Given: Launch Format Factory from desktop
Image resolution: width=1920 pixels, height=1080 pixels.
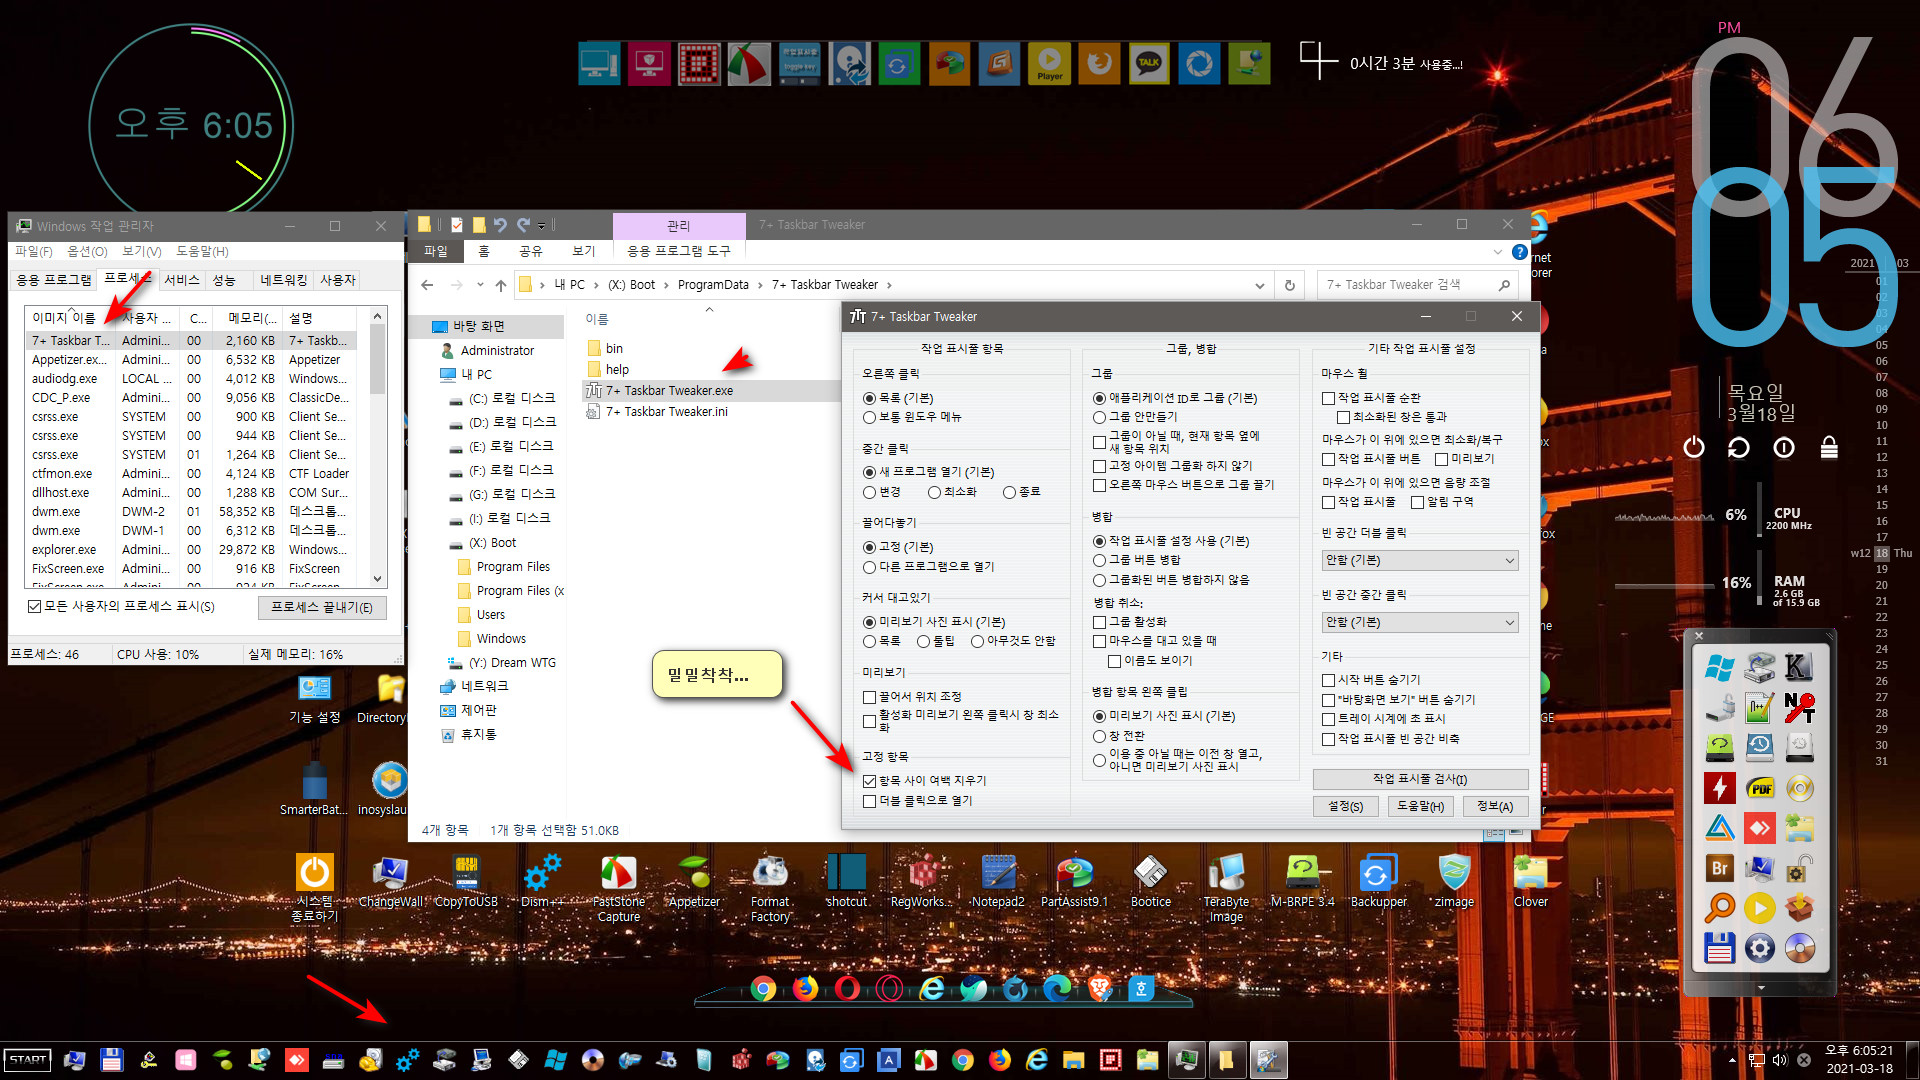Looking at the screenshot, I should click(x=770, y=888).
